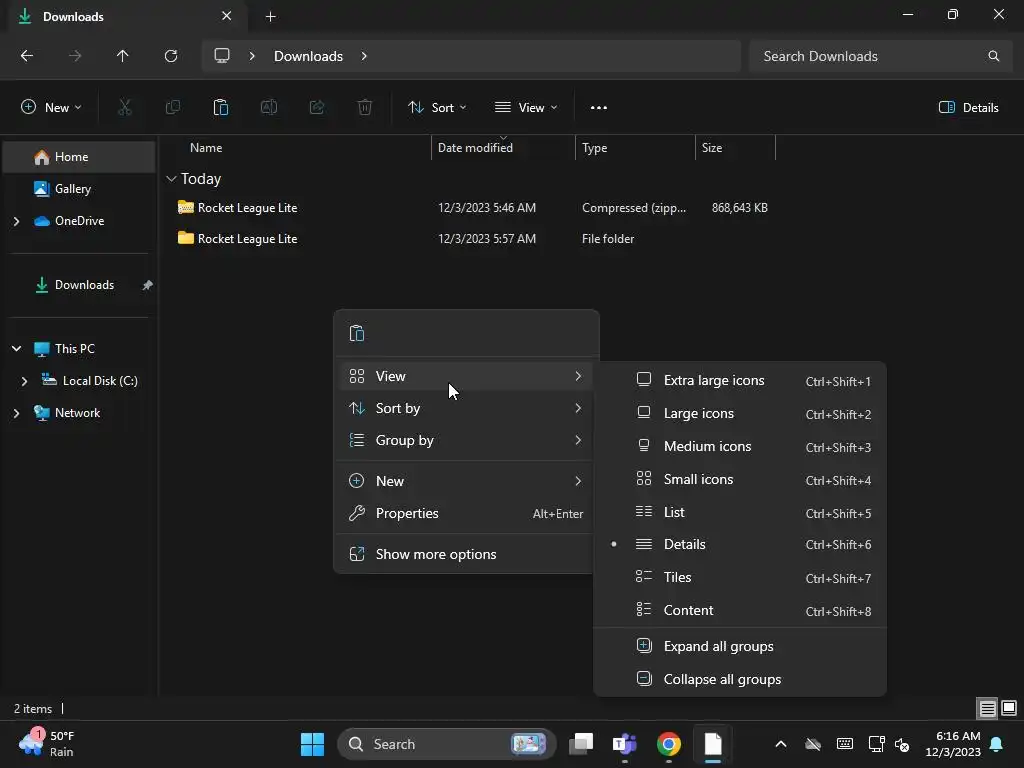Select Show more options in context menu

466,554
